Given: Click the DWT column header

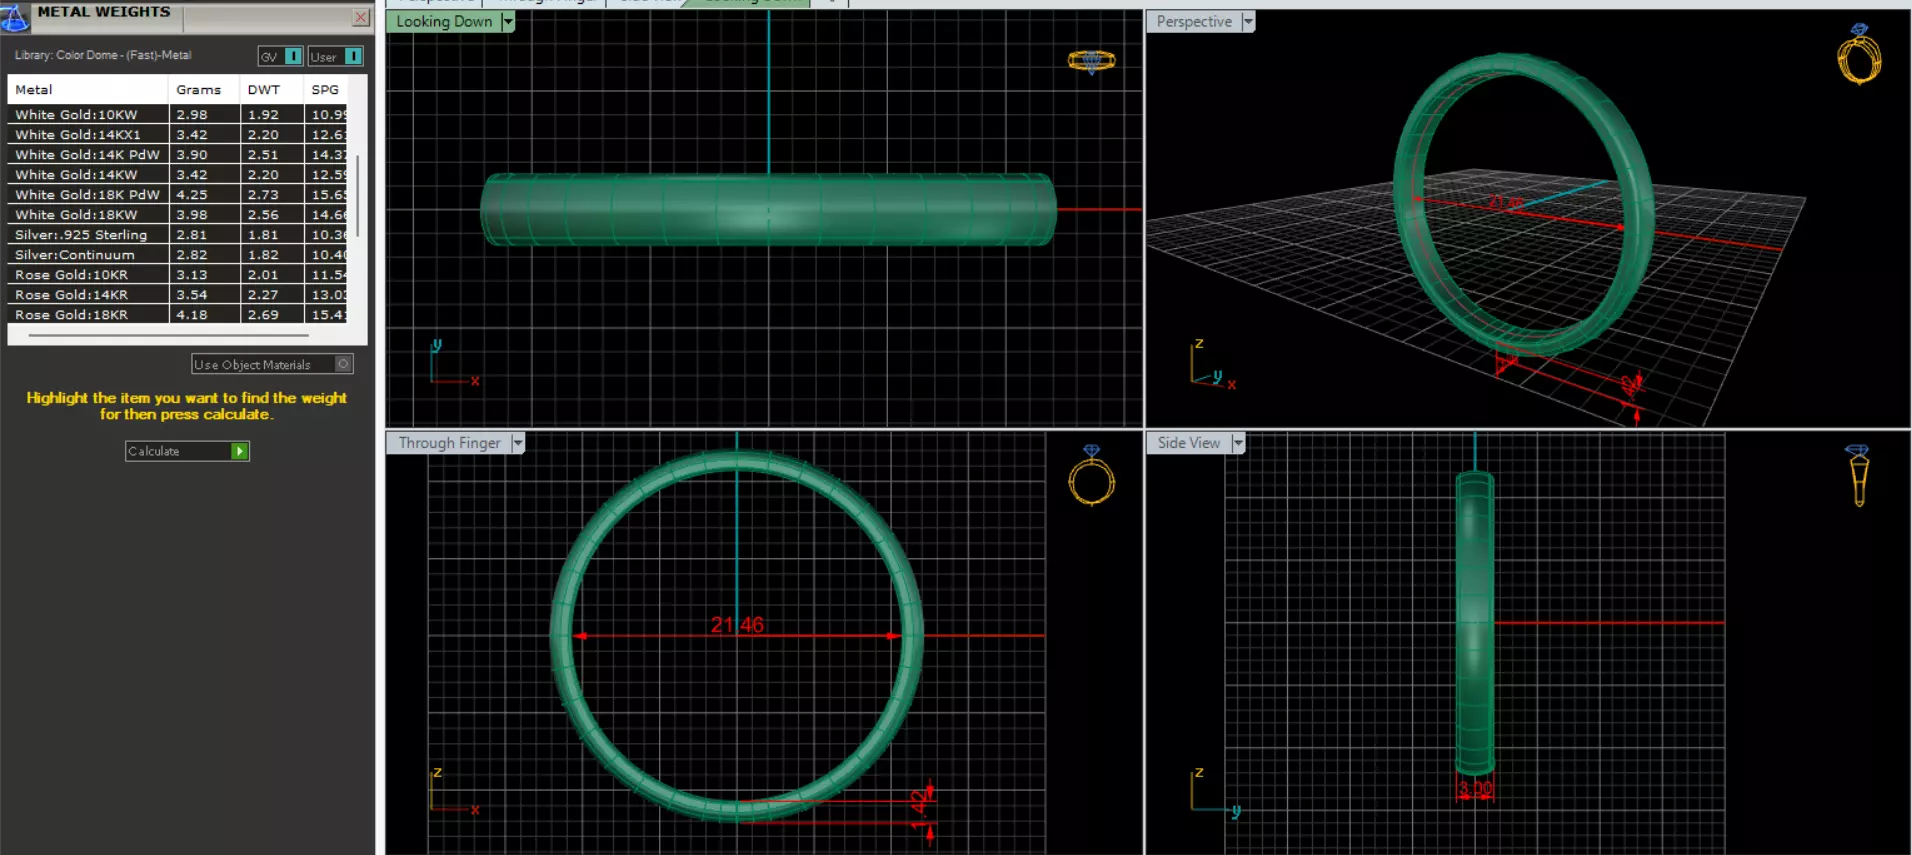Looking at the screenshot, I should (271, 89).
